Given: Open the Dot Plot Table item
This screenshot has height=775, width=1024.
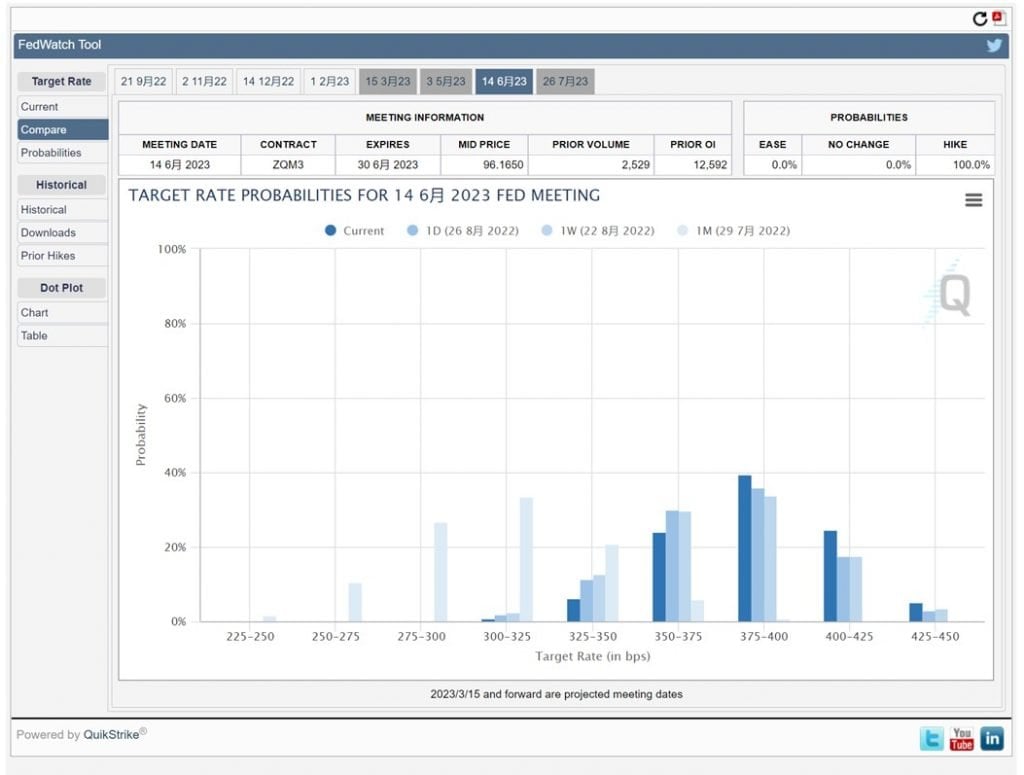Looking at the screenshot, I should tap(63, 336).
